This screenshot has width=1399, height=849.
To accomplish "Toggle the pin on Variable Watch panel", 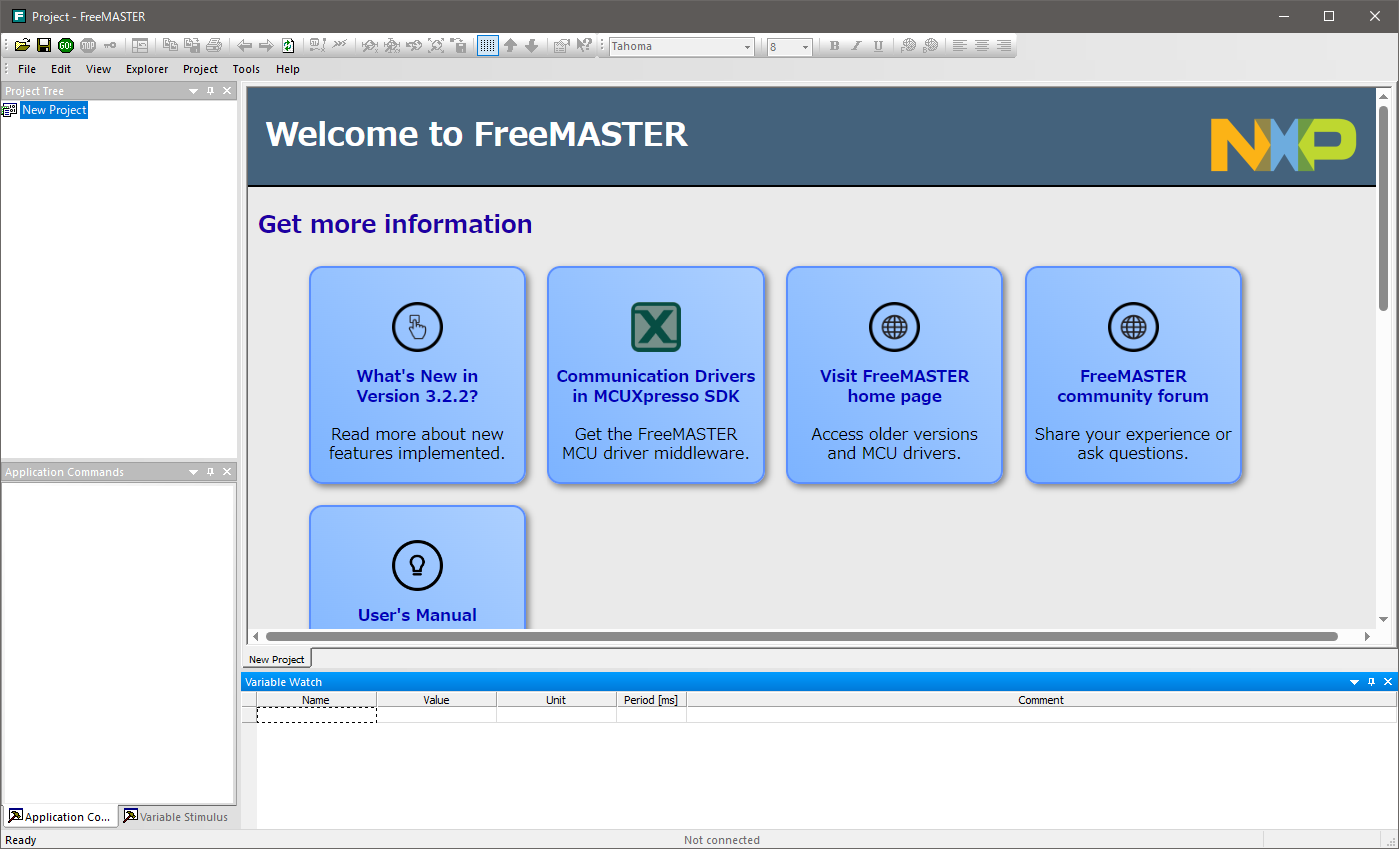I will tap(1371, 682).
